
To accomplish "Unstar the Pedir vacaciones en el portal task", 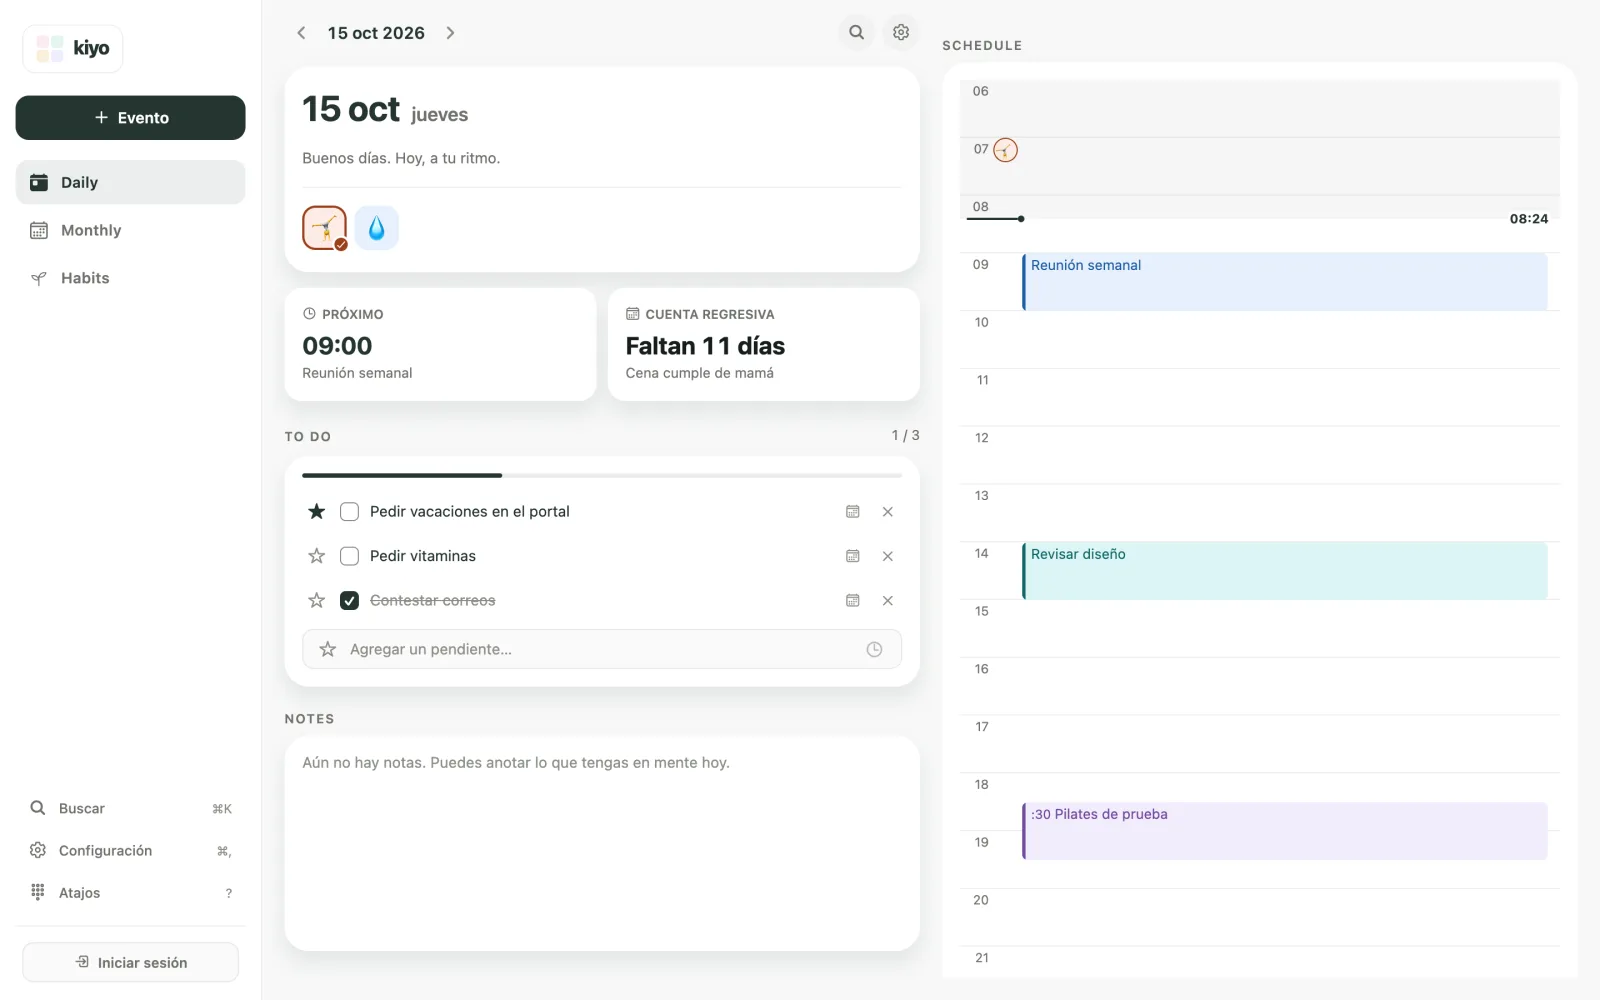I will coord(317,512).
